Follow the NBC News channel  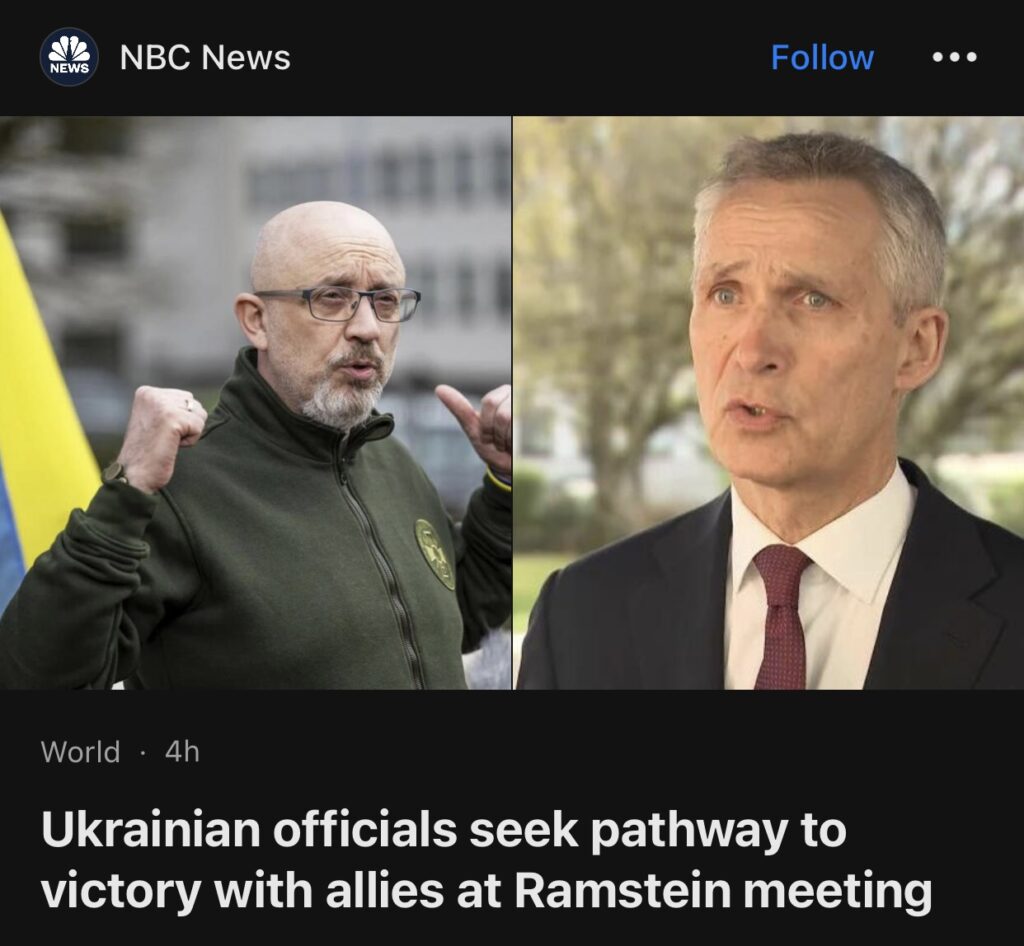point(822,57)
